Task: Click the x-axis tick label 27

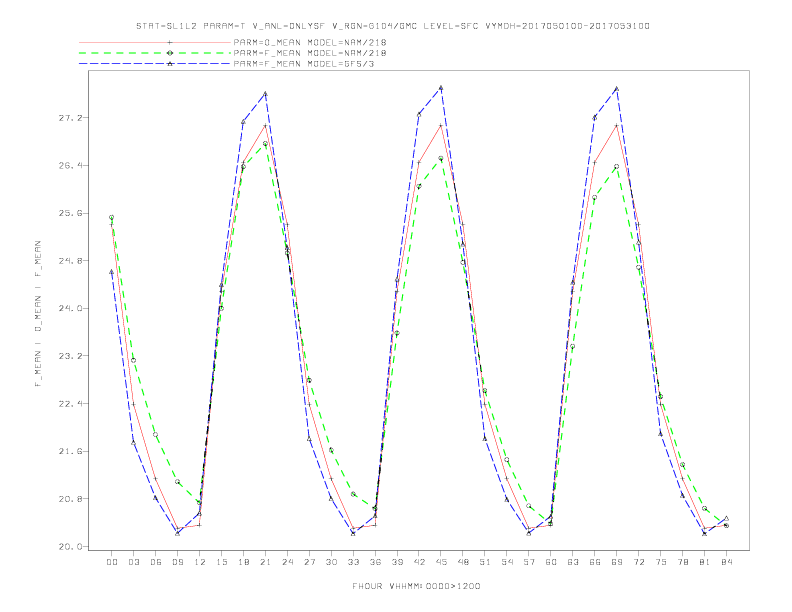Action: coord(309,562)
